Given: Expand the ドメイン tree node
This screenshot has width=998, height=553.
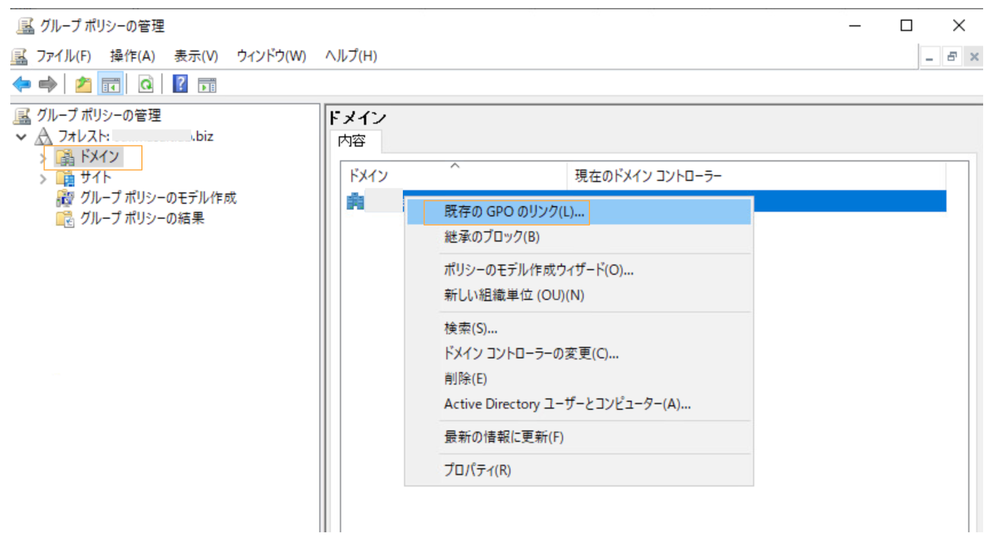Looking at the screenshot, I should coord(43,157).
